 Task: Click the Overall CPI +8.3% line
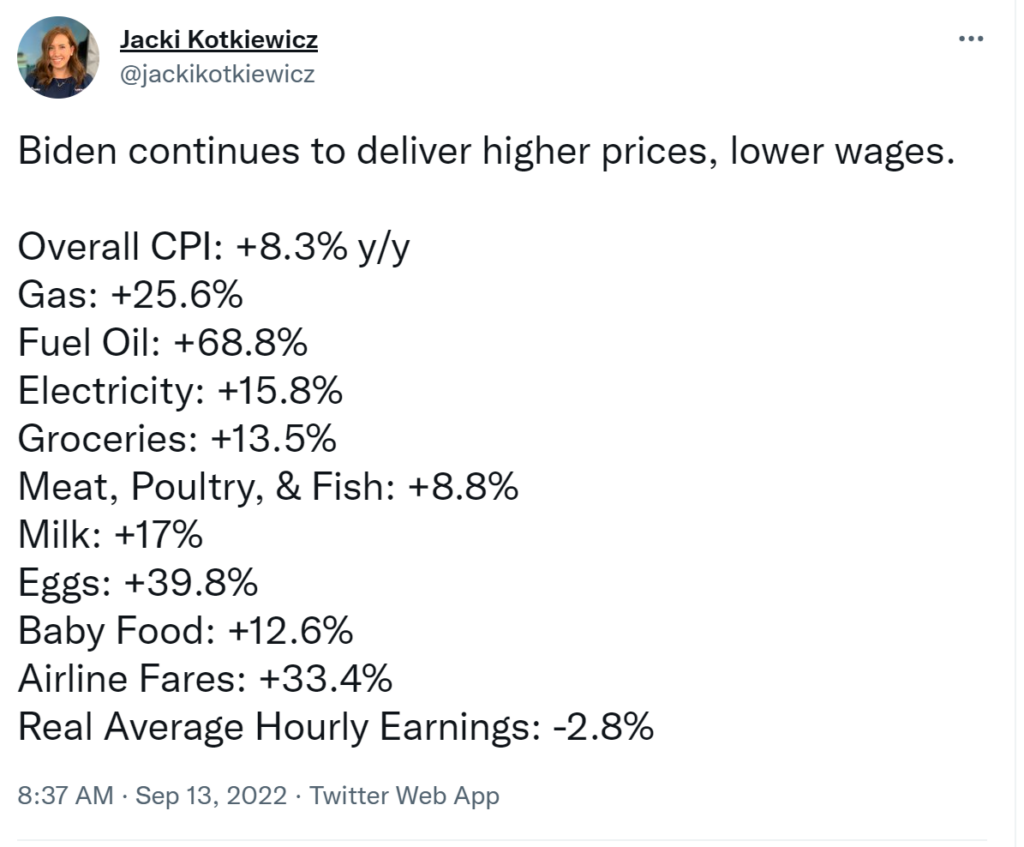tap(214, 246)
